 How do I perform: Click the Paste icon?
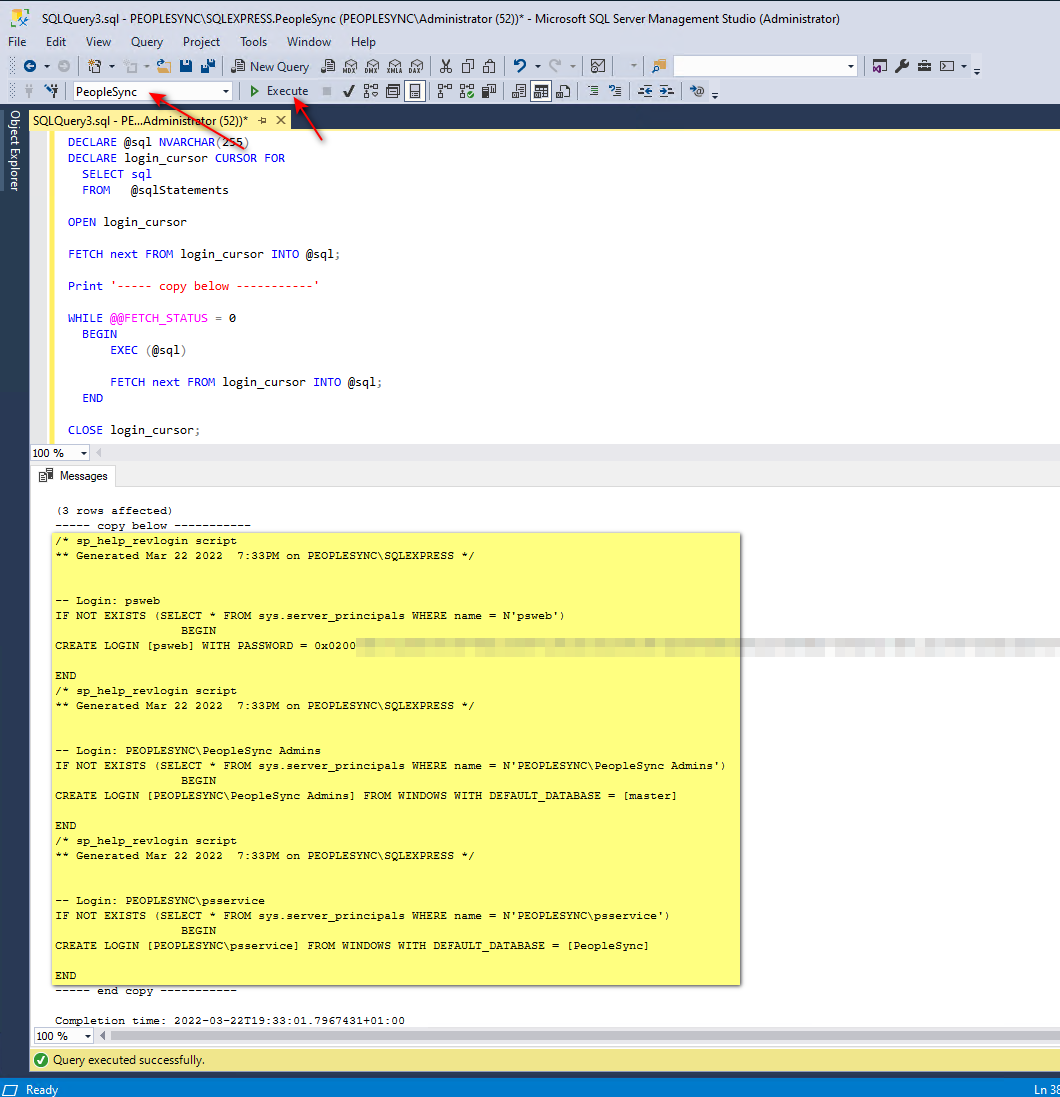coord(490,66)
